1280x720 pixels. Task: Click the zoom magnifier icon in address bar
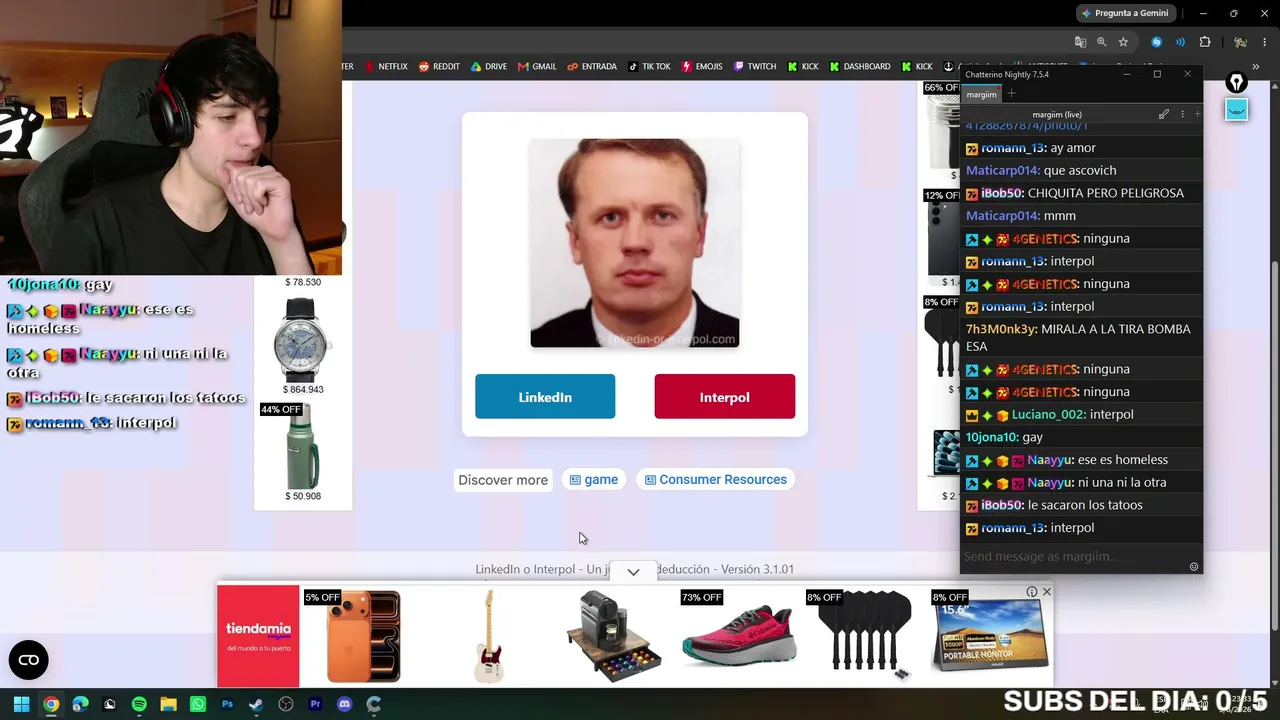(1101, 42)
